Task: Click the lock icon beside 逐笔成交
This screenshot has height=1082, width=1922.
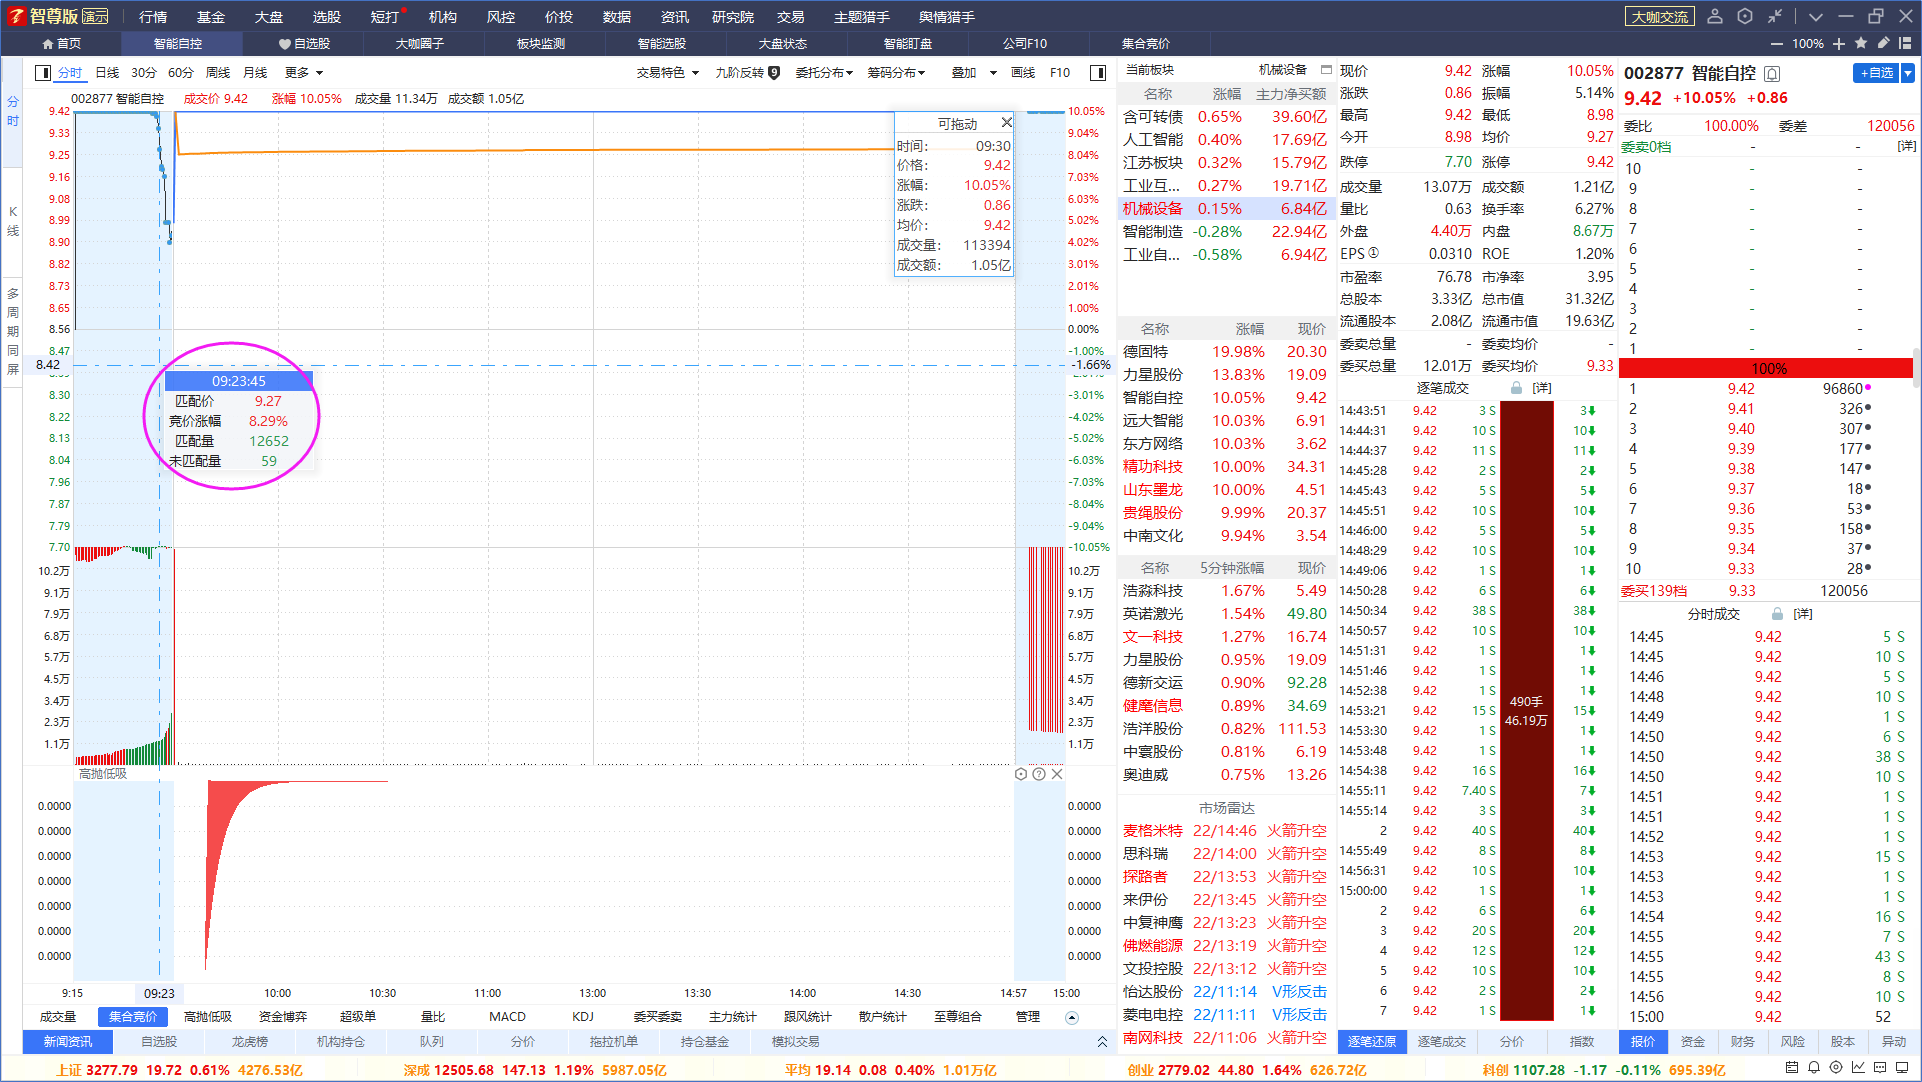Action: tap(1516, 388)
